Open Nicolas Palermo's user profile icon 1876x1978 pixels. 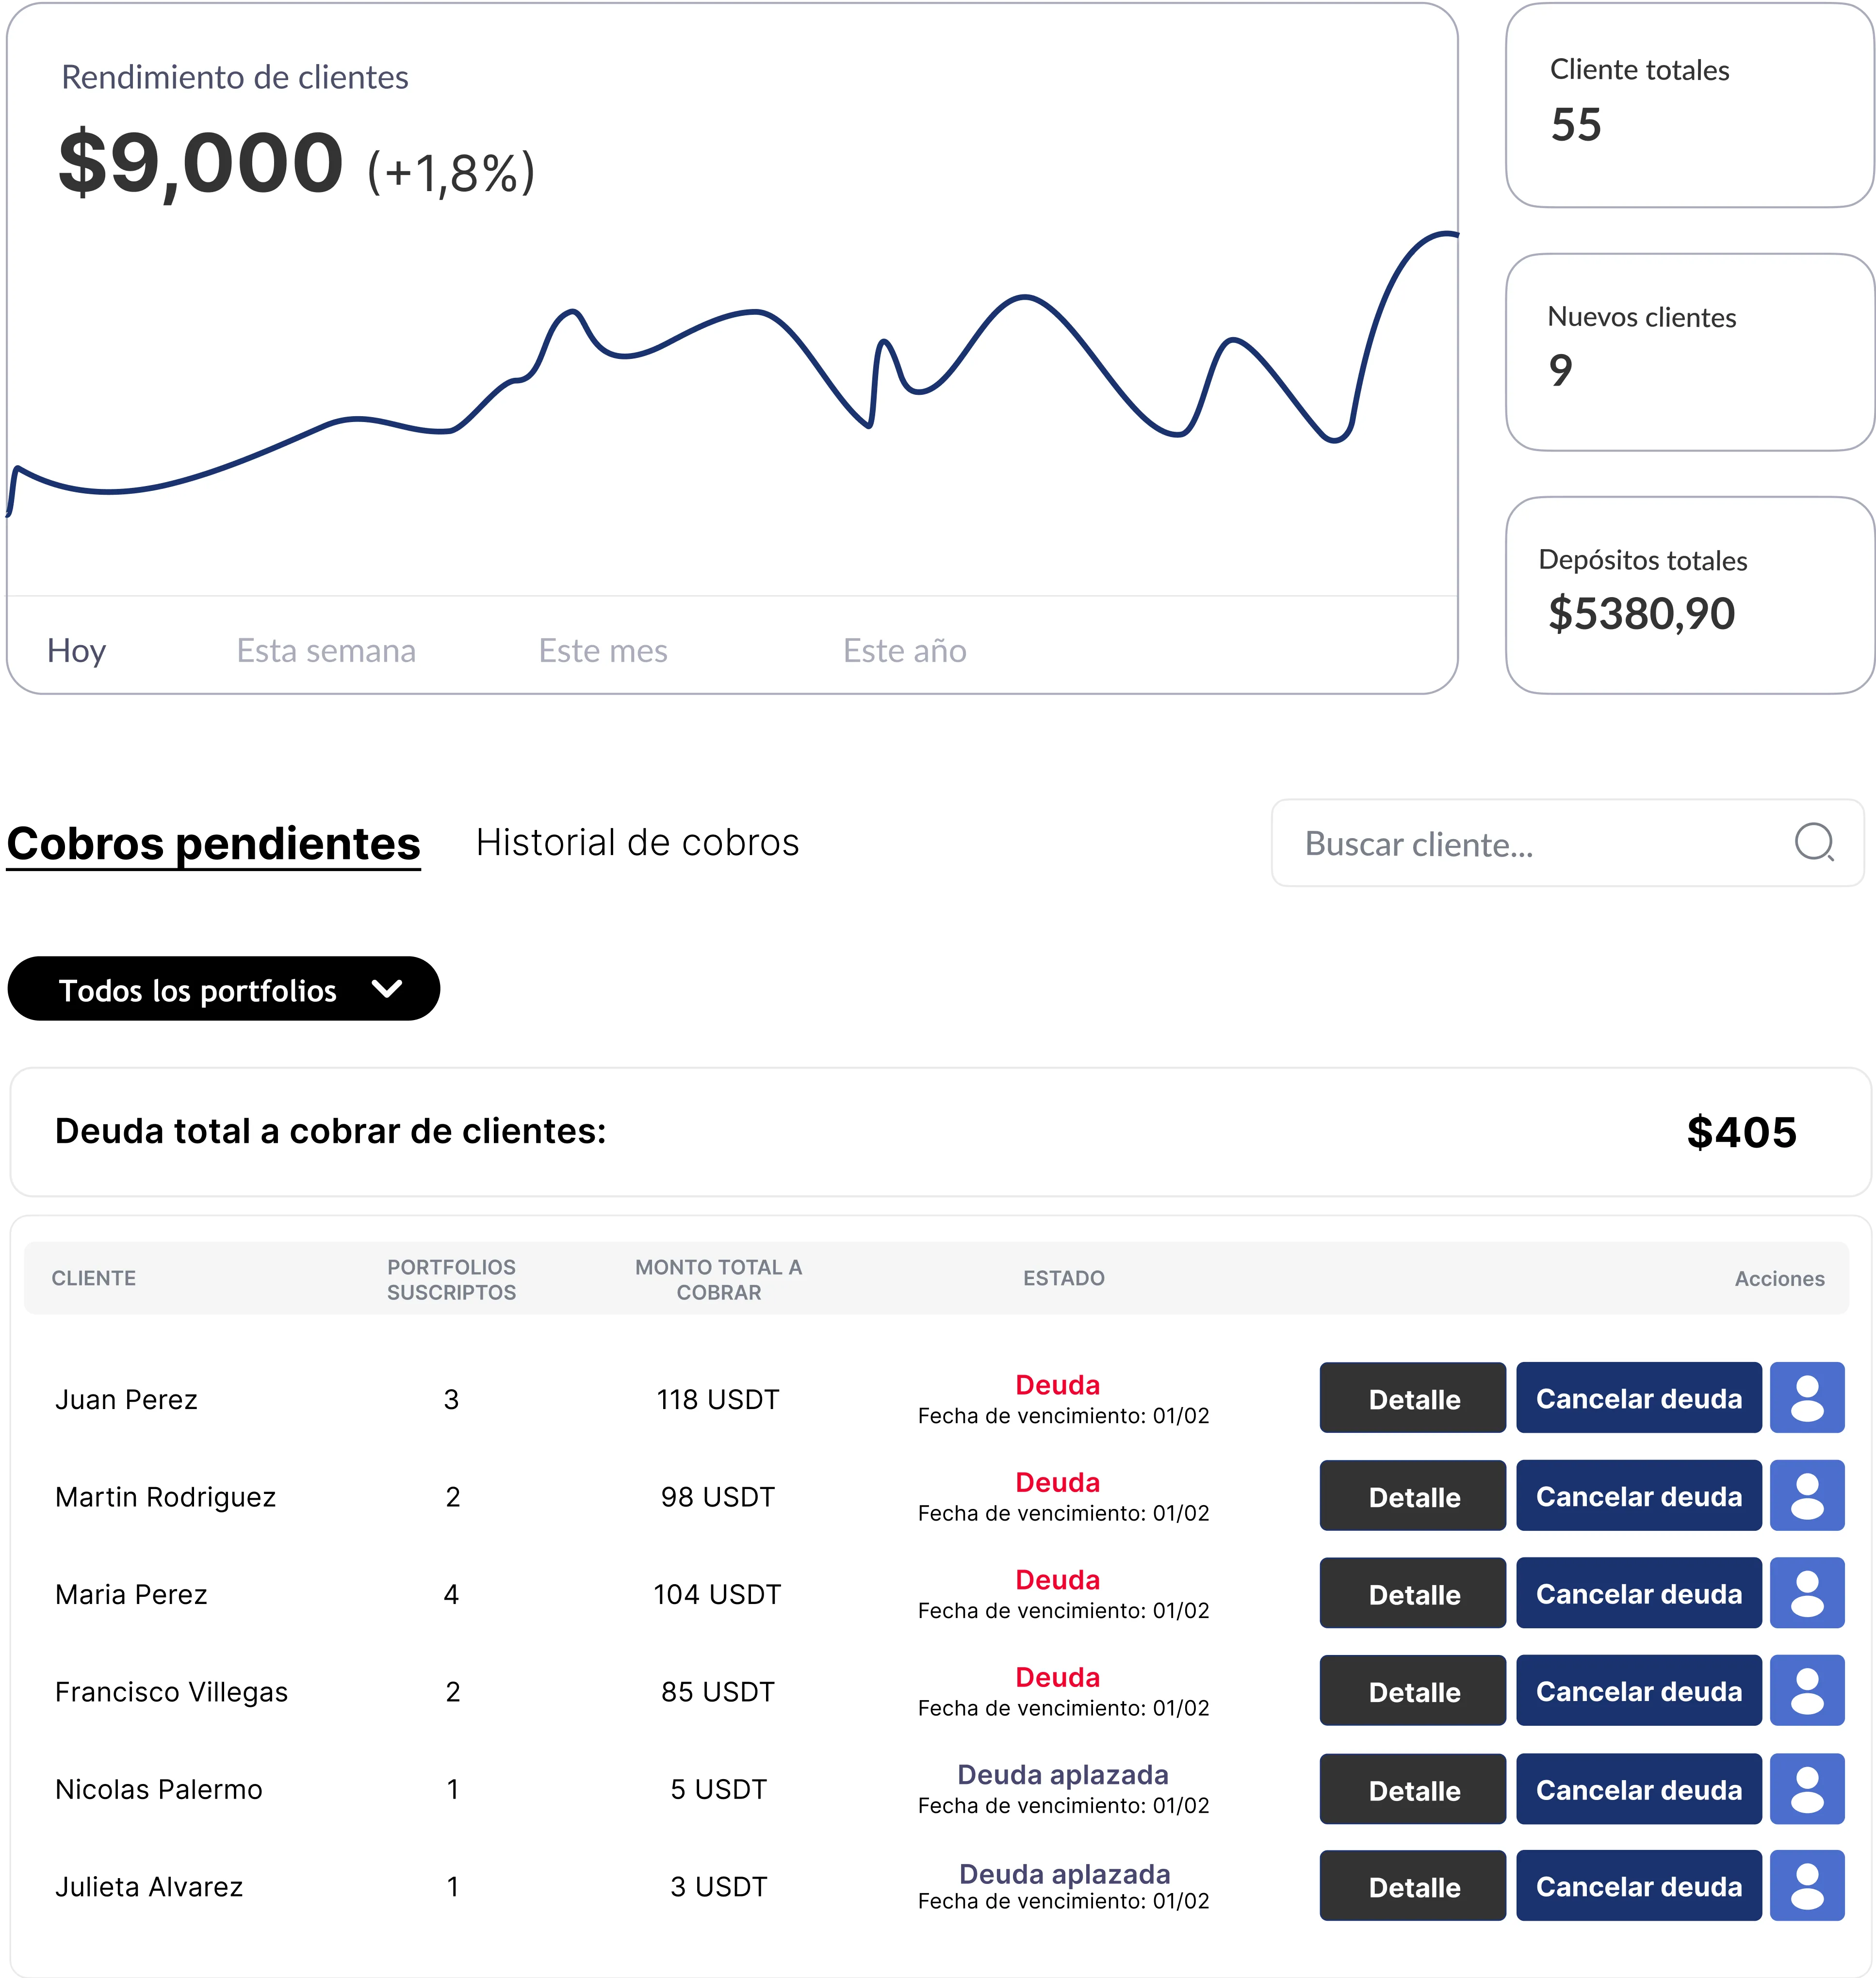pos(1806,1789)
